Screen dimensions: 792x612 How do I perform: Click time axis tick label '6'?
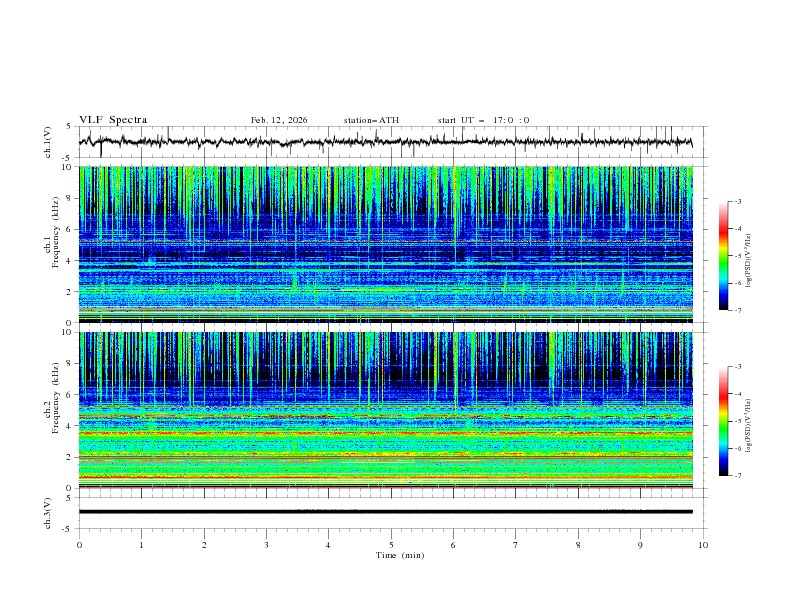pyautogui.click(x=453, y=545)
